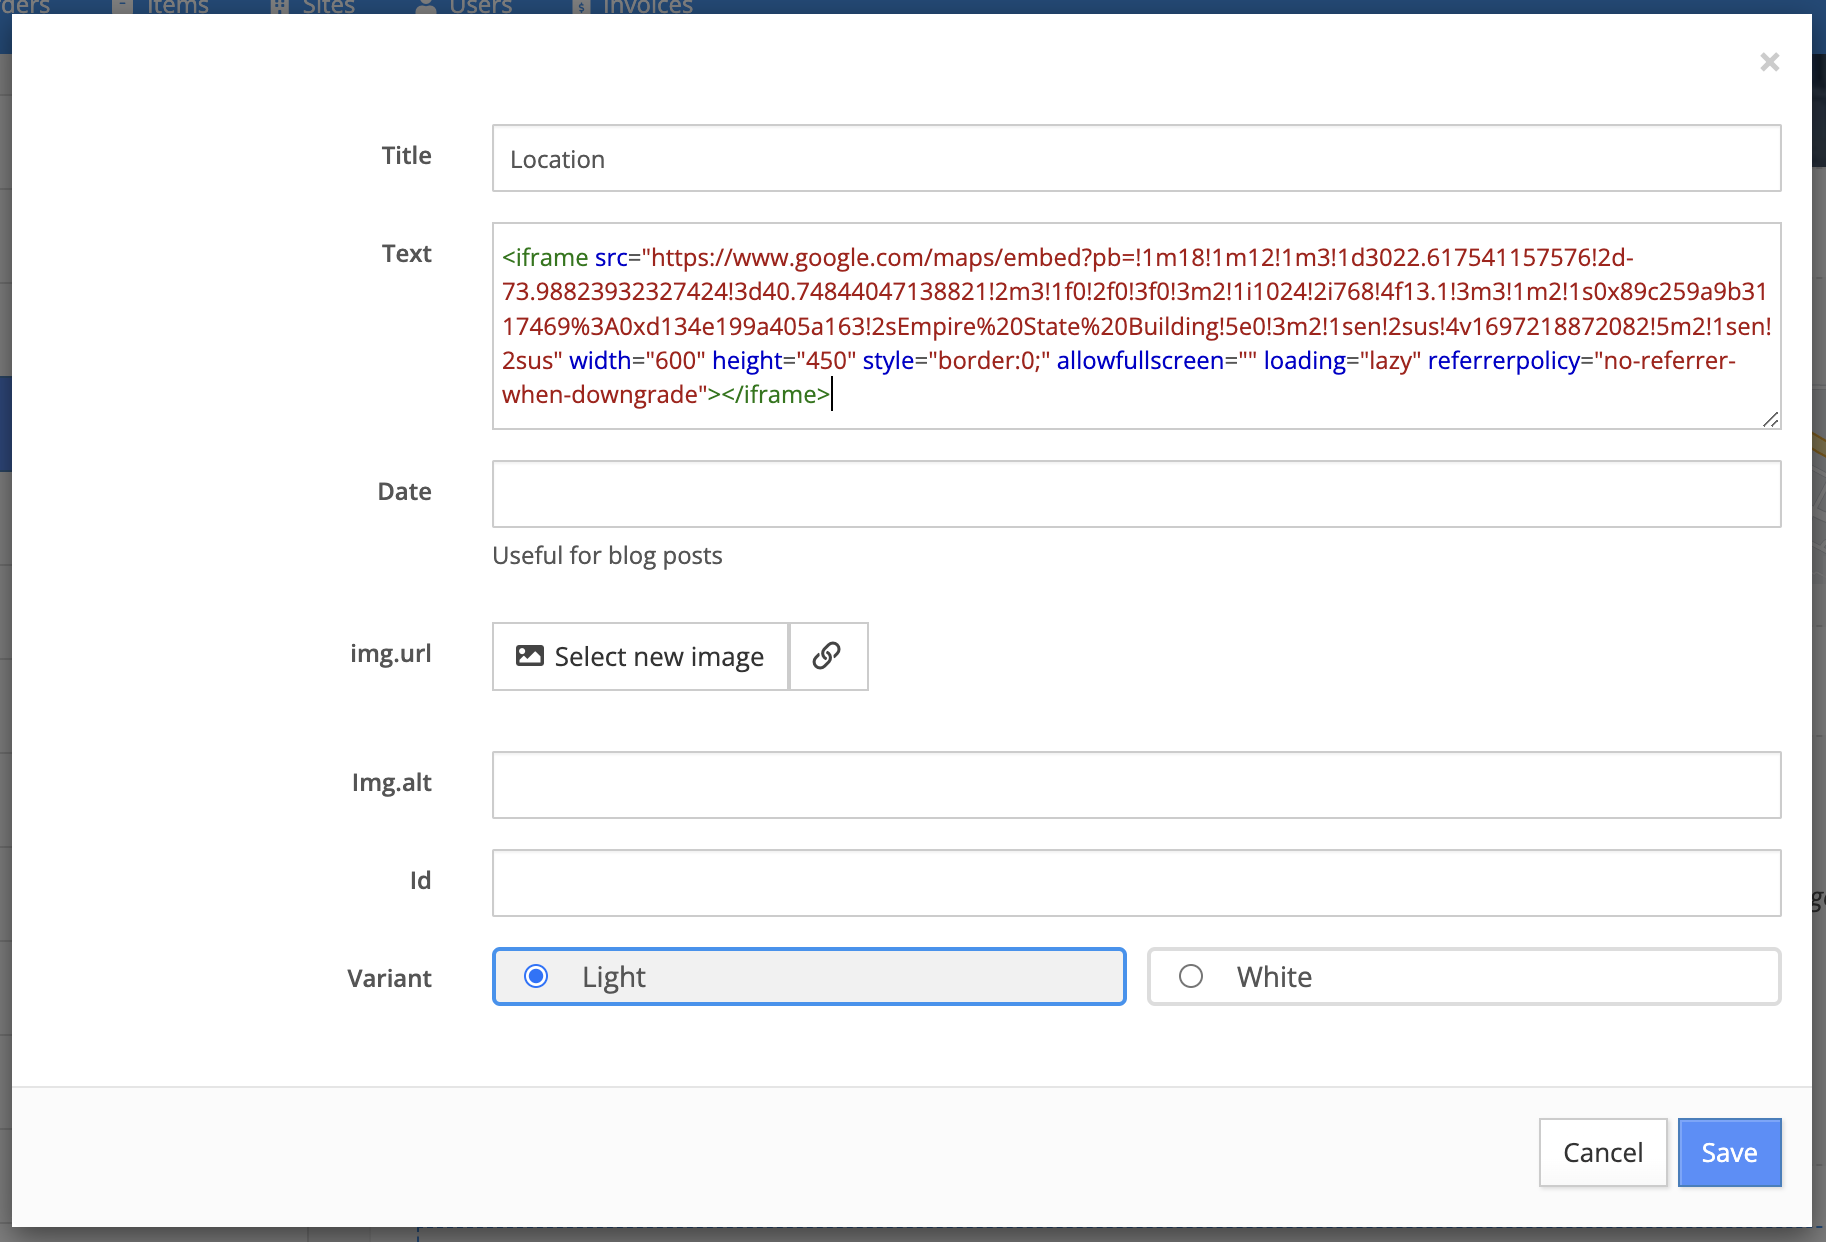This screenshot has height=1242, width=1826.
Task: Focus the empty Date field
Action: pyautogui.click(x=1136, y=494)
